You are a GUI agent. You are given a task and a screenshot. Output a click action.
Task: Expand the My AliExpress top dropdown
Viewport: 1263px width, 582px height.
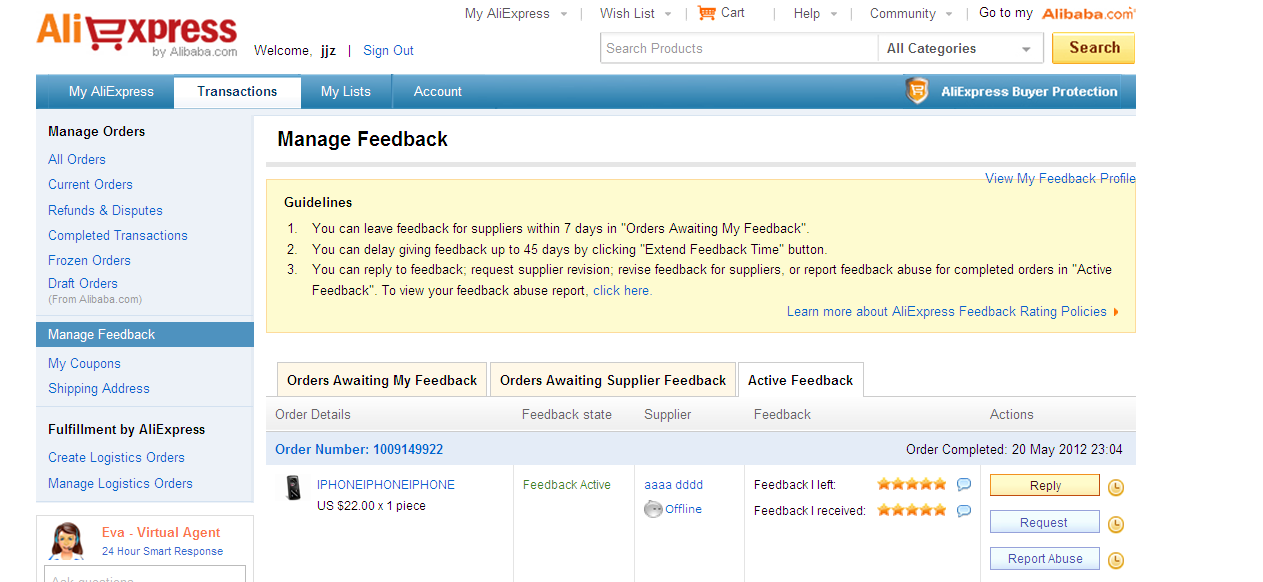563,14
